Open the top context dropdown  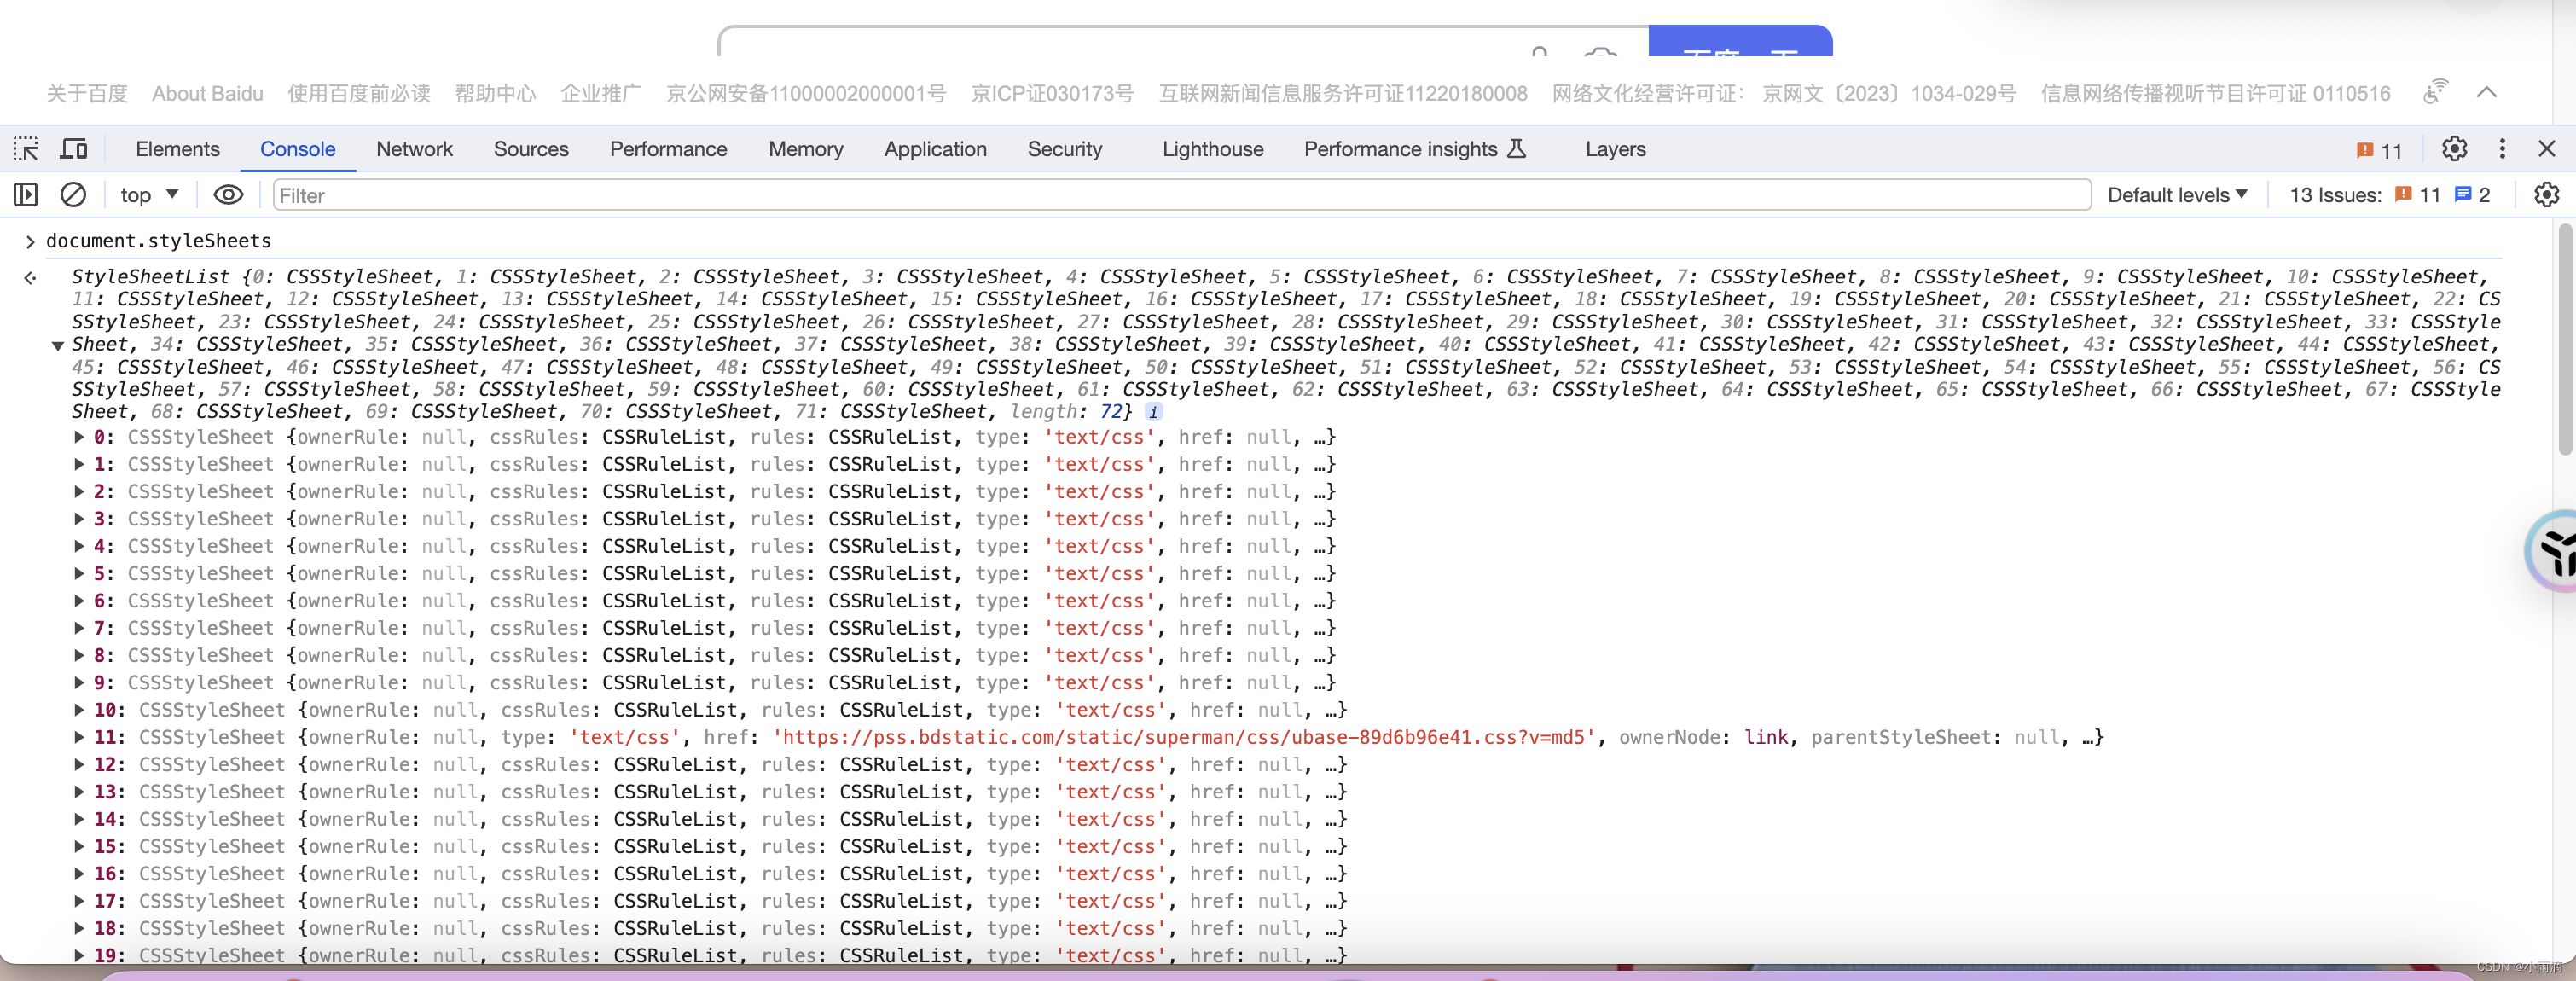pos(149,195)
